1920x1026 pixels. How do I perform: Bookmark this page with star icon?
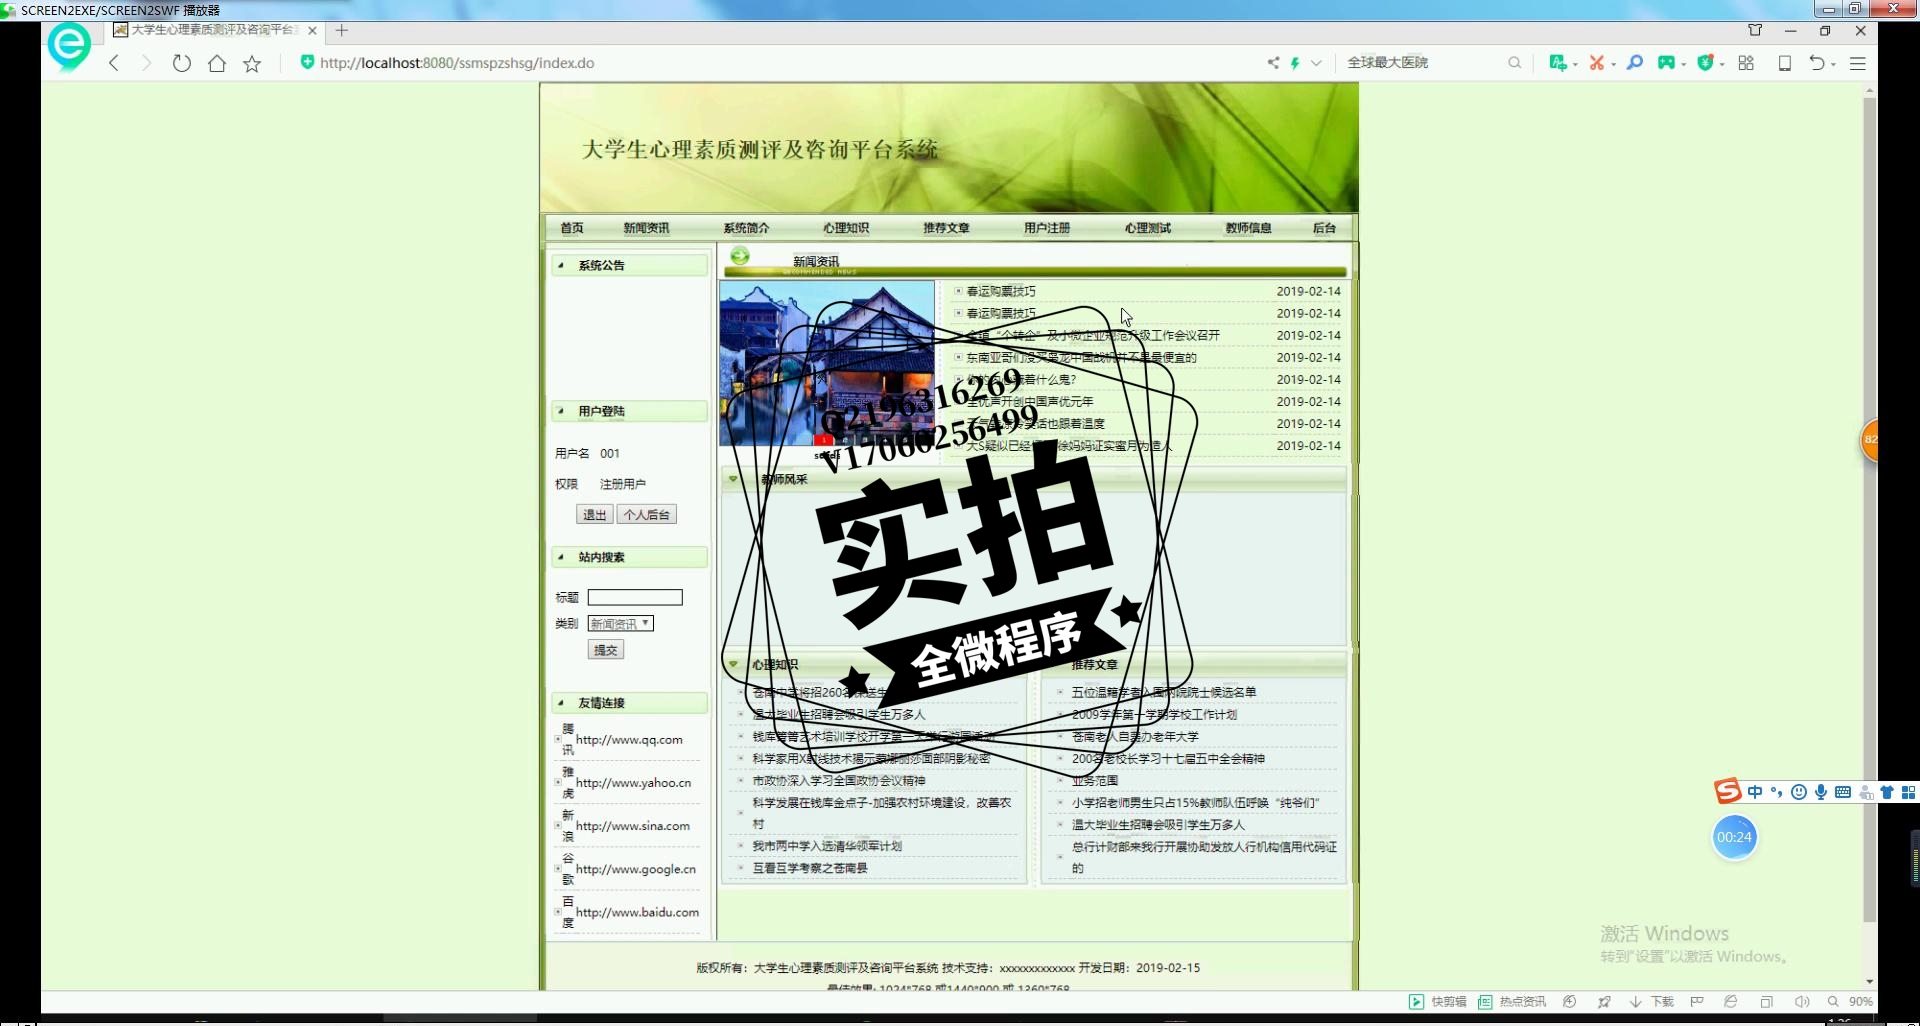click(252, 63)
